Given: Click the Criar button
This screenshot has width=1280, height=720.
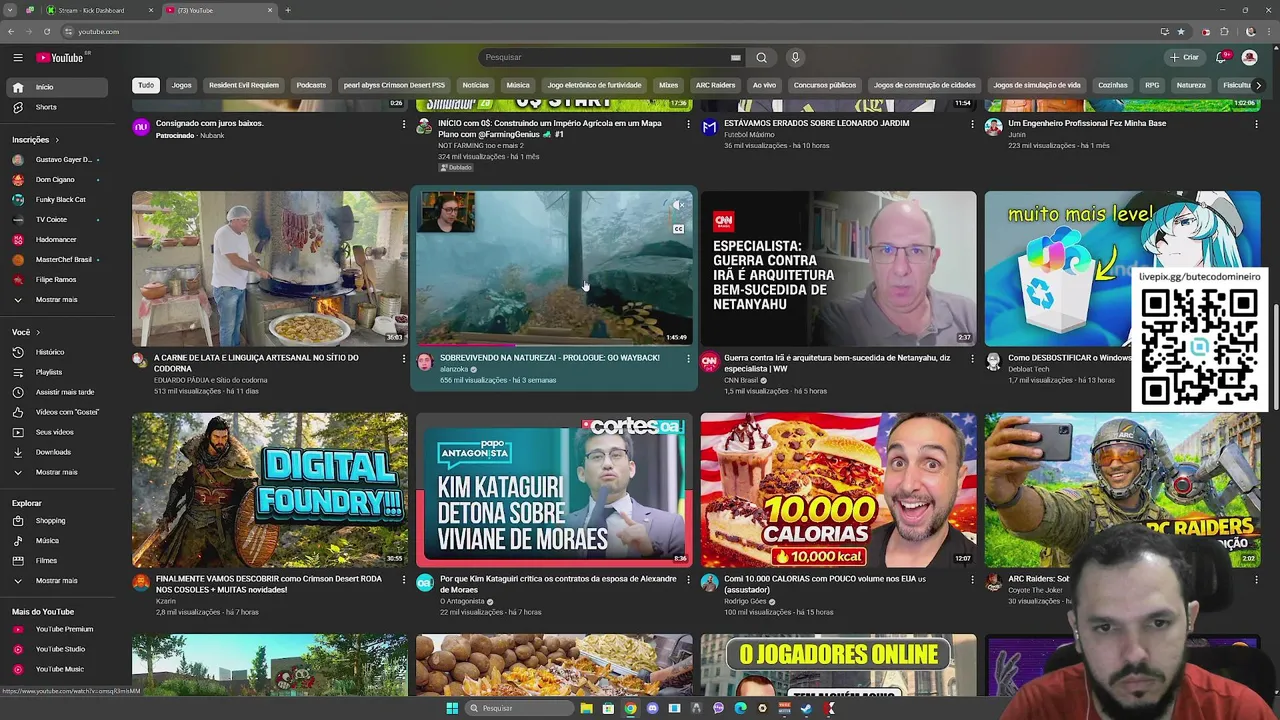Looking at the screenshot, I should click(1184, 57).
